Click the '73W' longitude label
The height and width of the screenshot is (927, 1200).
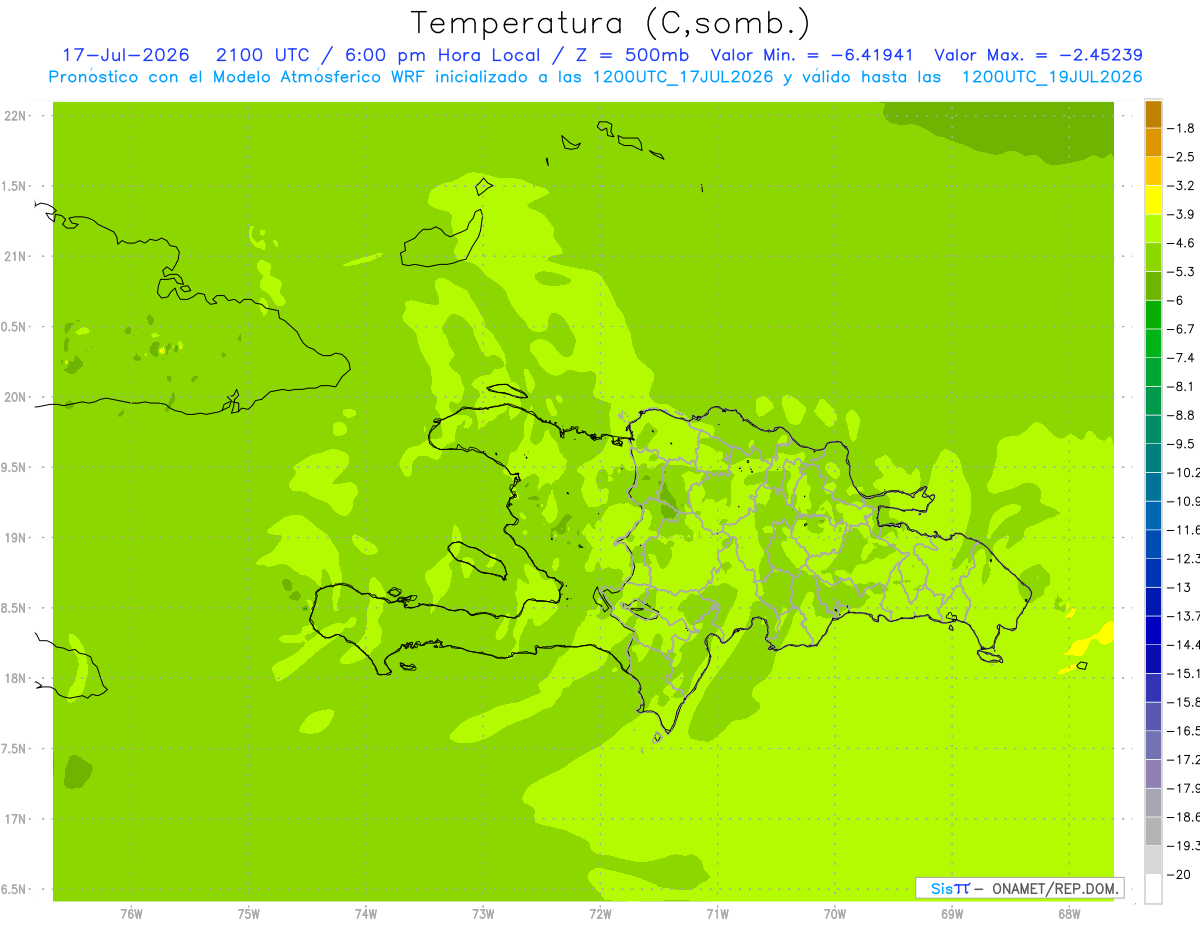click(483, 915)
